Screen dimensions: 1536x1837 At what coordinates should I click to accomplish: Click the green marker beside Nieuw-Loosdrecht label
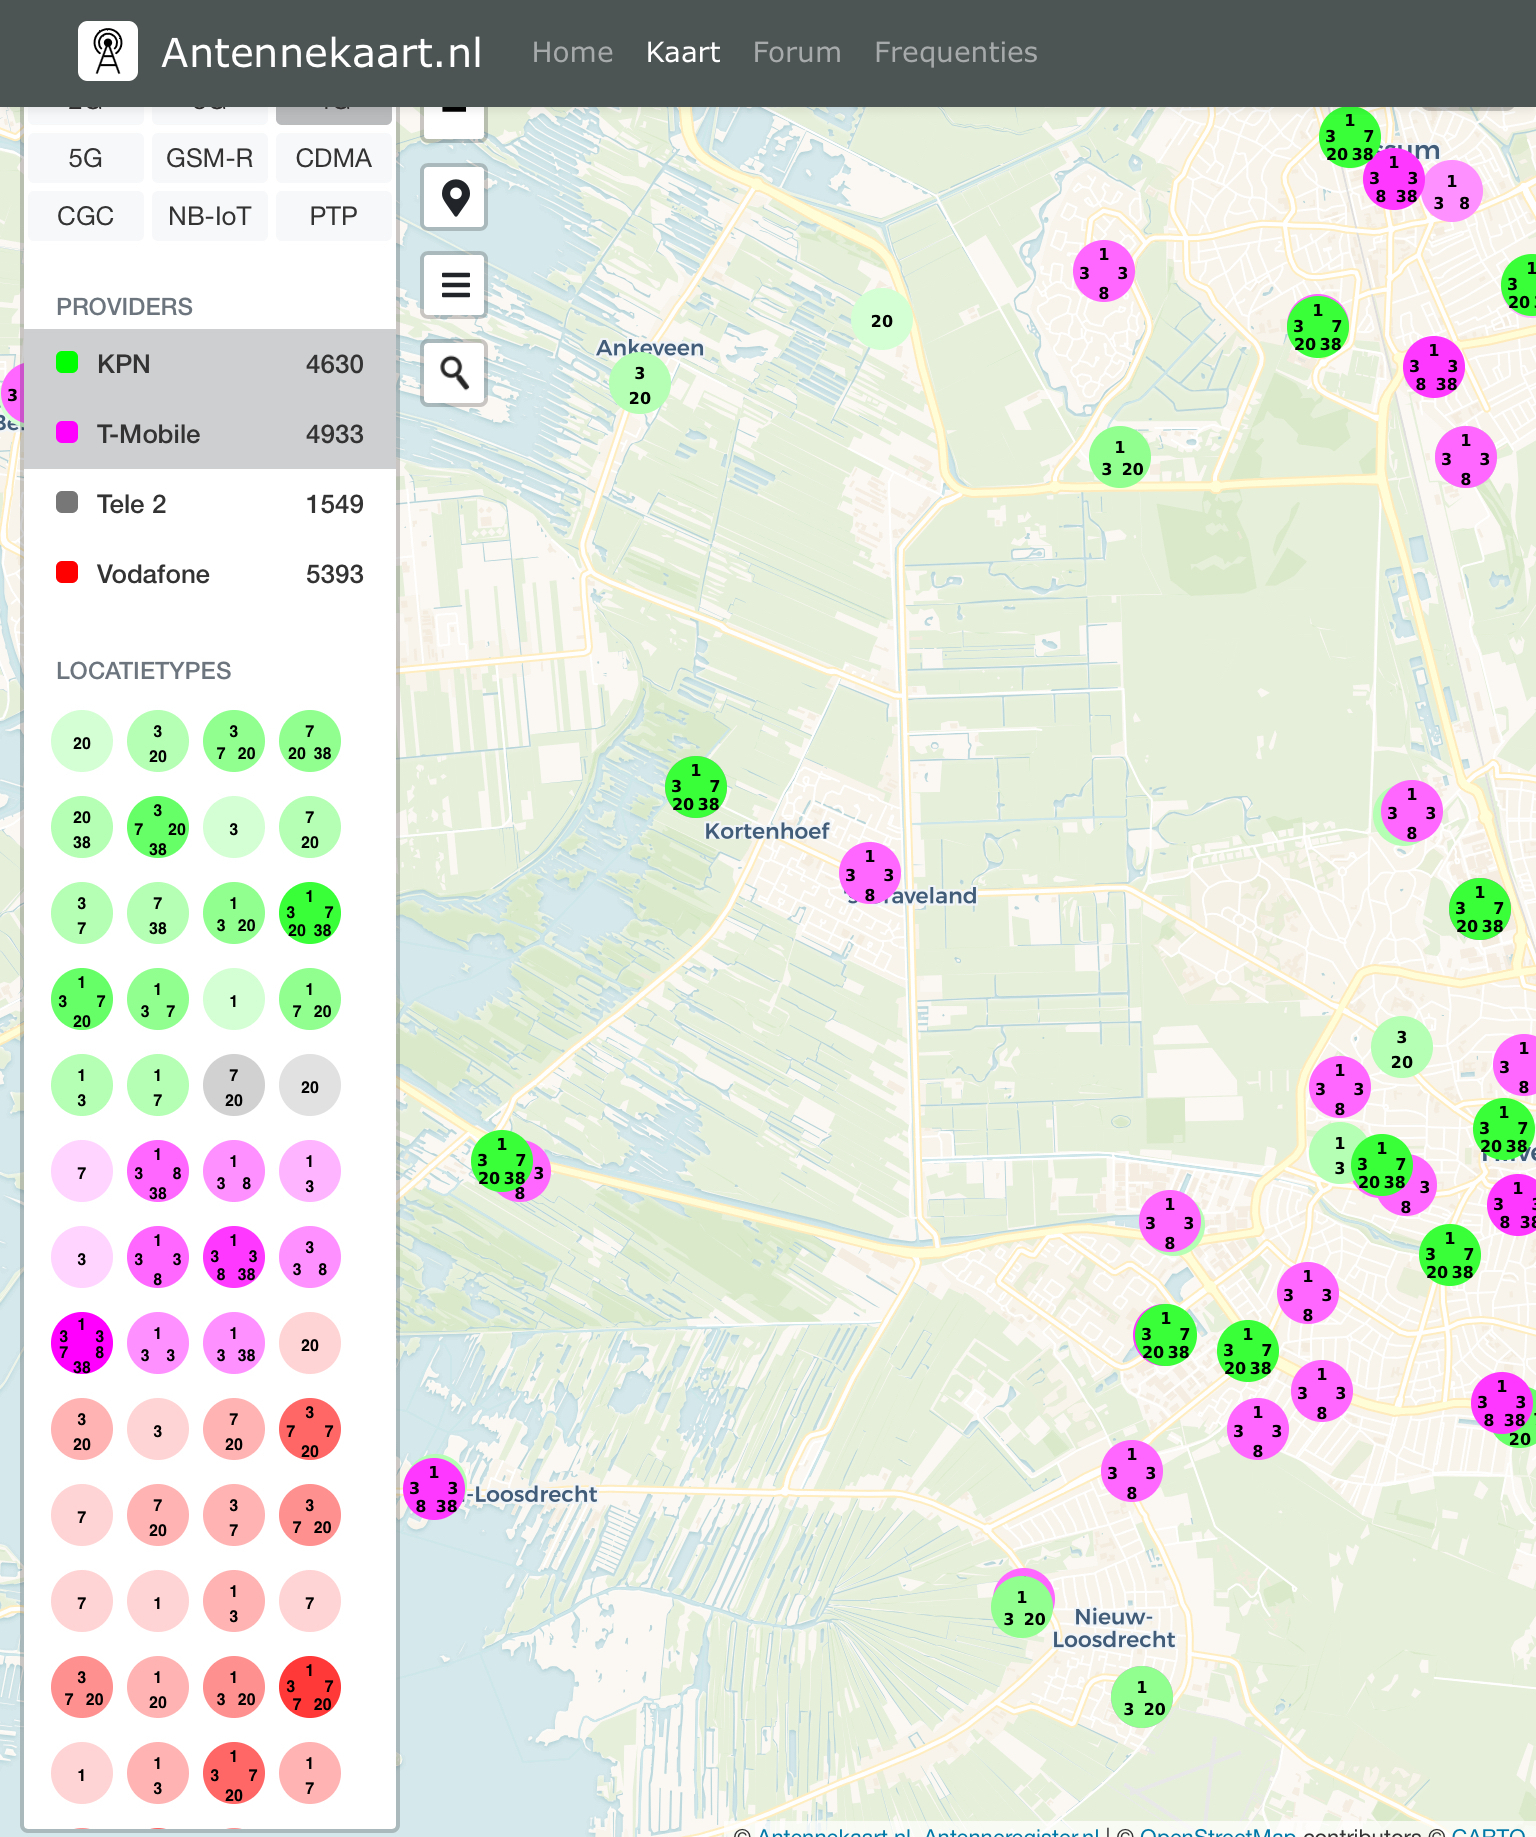[x=1022, y=1607]
